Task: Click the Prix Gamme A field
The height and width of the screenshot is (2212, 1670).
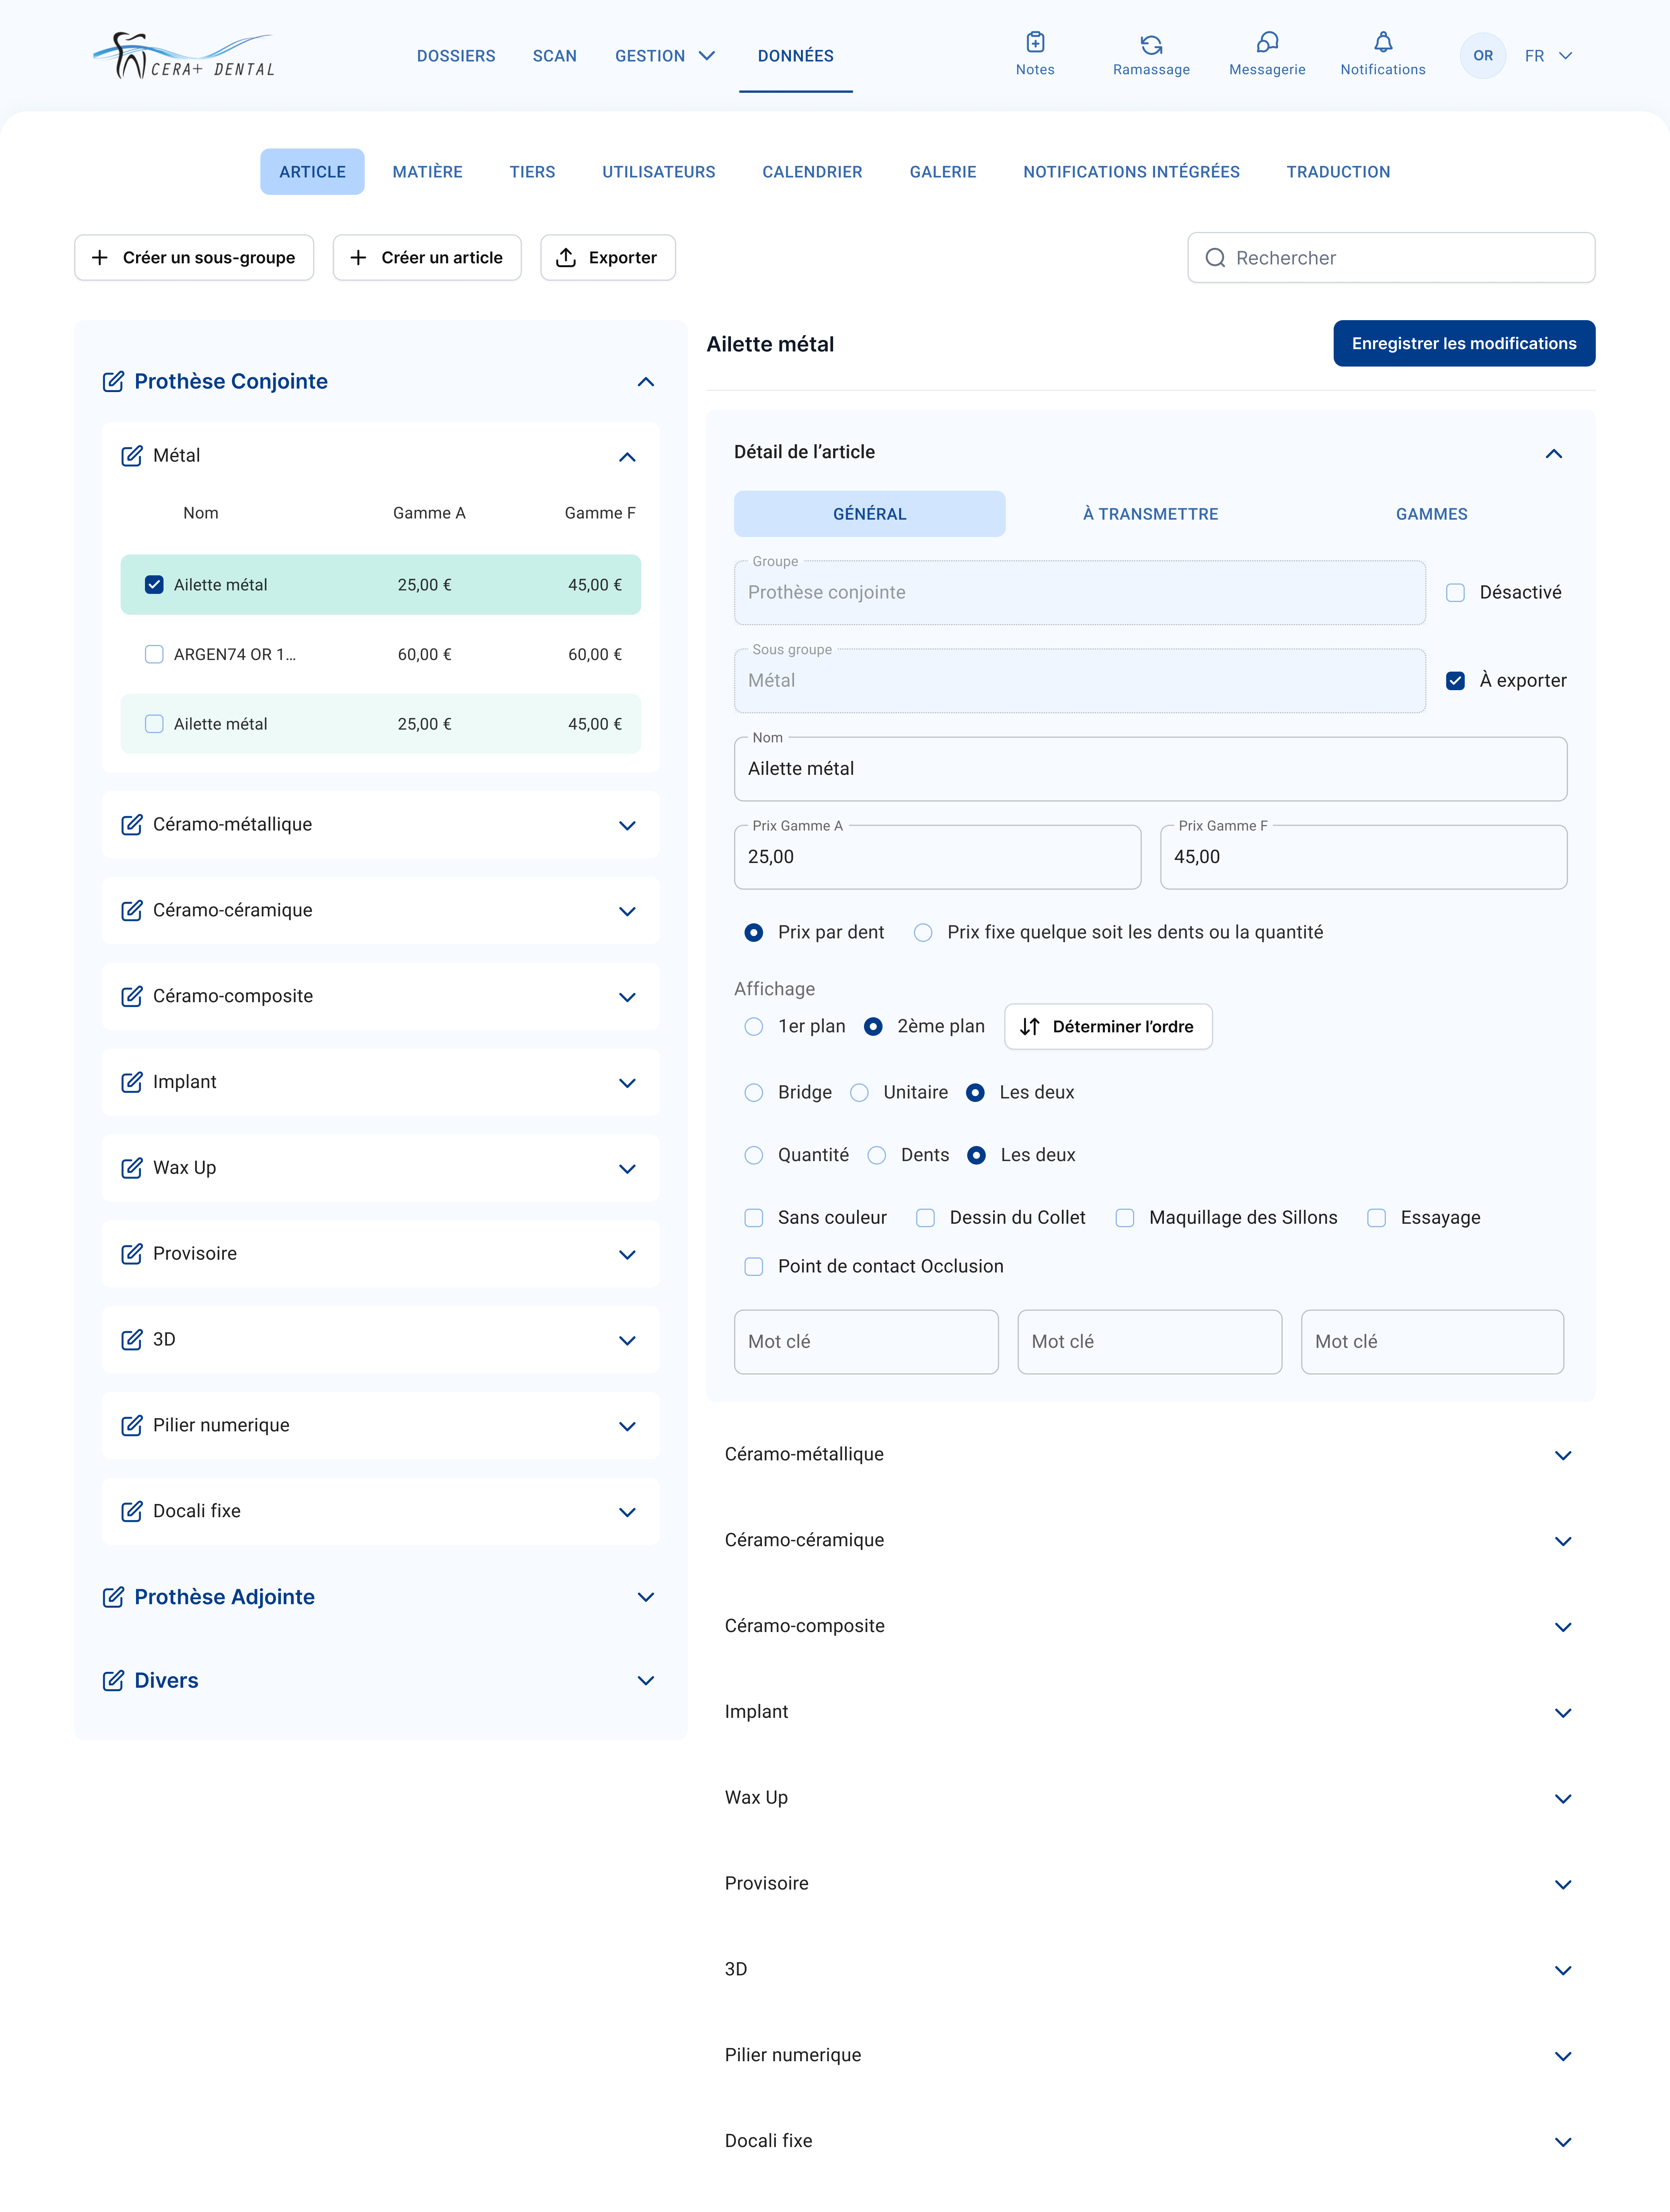Action: (937, 857)
